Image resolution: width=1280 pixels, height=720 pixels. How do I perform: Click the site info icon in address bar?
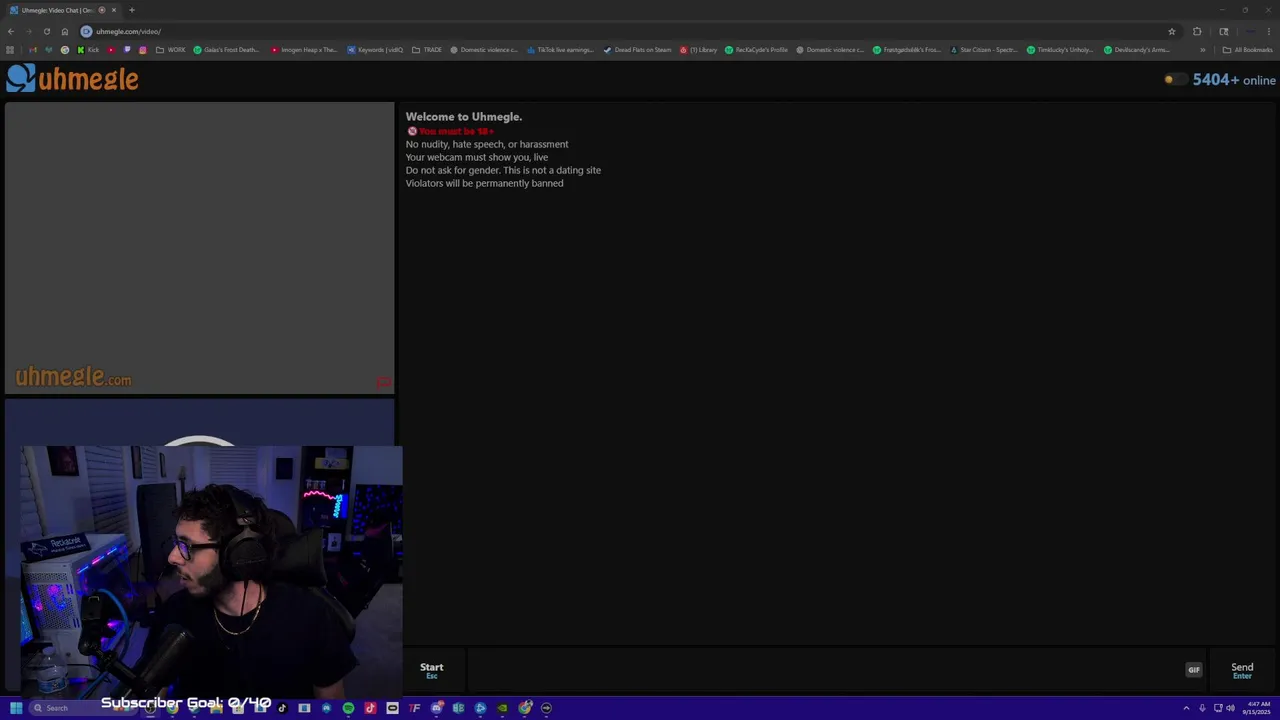point(86,31)
